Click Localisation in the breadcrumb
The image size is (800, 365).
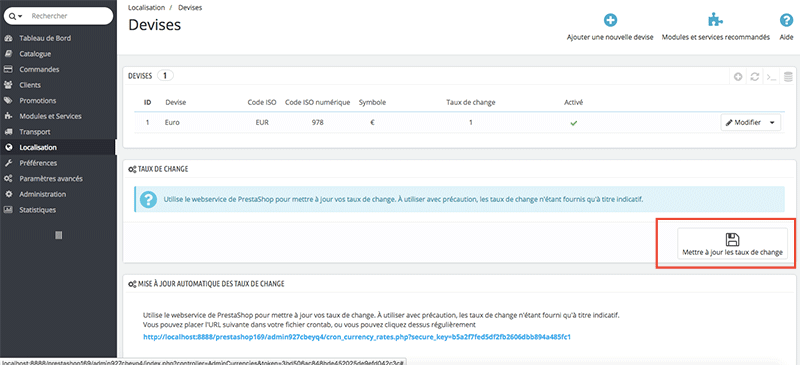pyautogui.click(x=146, y=8)
